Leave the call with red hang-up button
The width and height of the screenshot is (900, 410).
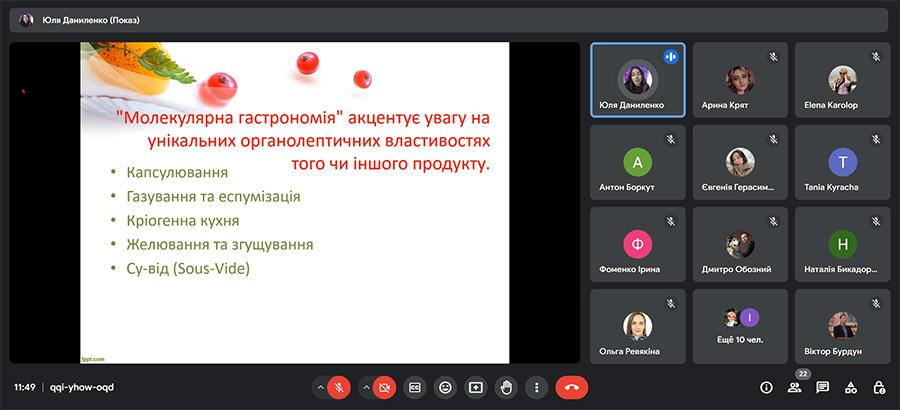572,388
